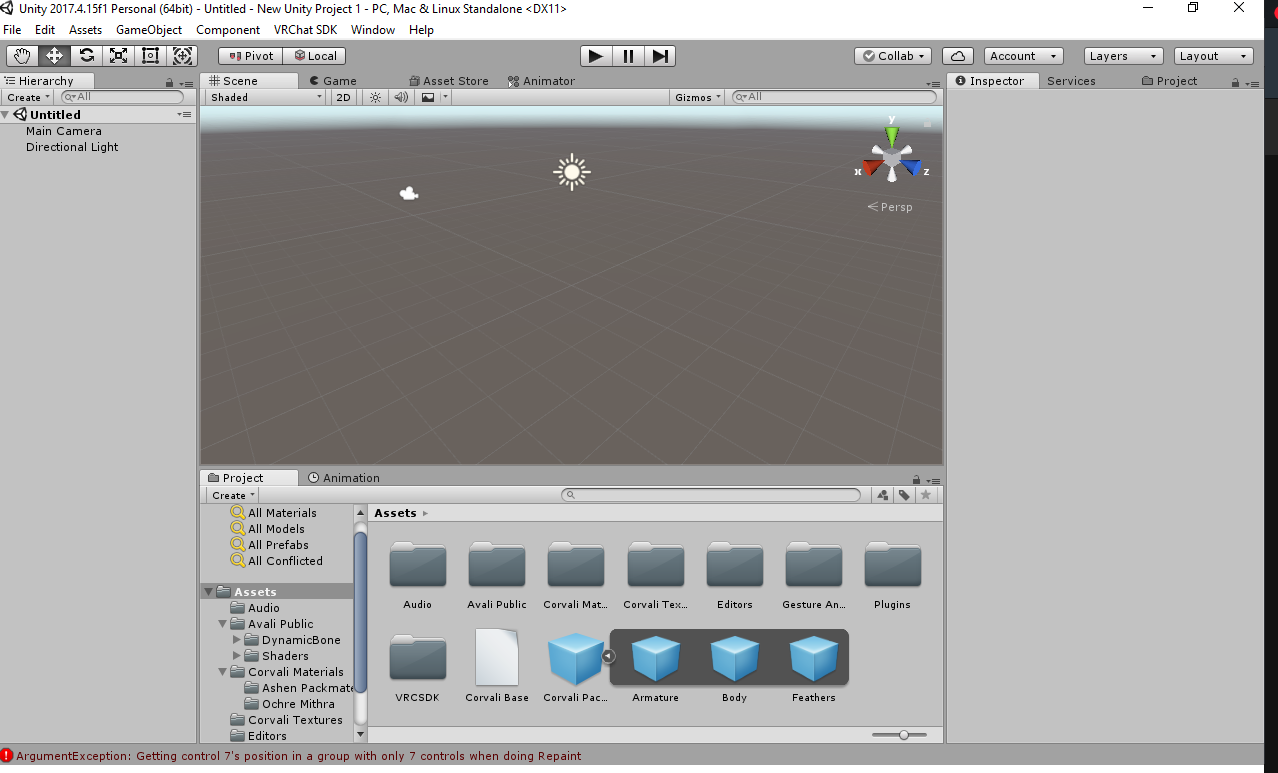Search by Type filter icon in Project
Viewport: 1278px width, 773px height.
(x=882, y=495)
